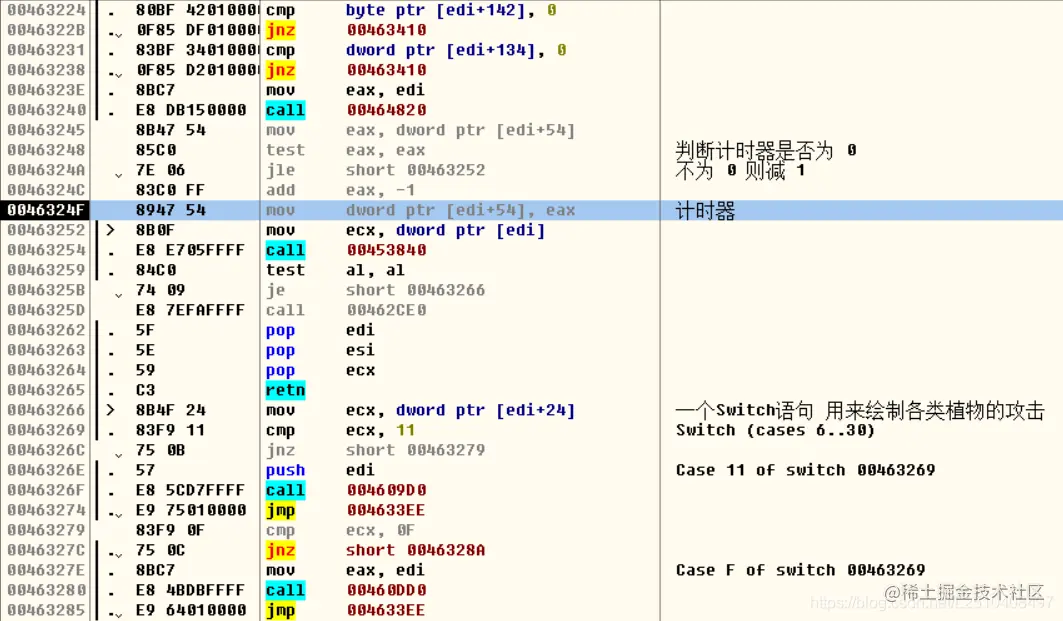Click Switch (cases 6..30) comment
The width and height of the screenshot is (1063, 621).
pos(775,430)
